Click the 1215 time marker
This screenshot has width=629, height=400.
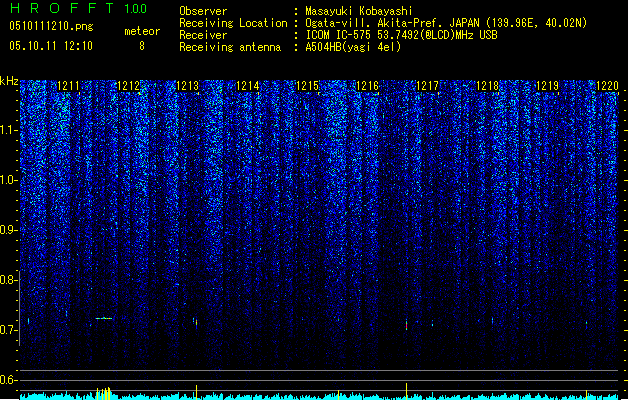(x=307, y=86)
